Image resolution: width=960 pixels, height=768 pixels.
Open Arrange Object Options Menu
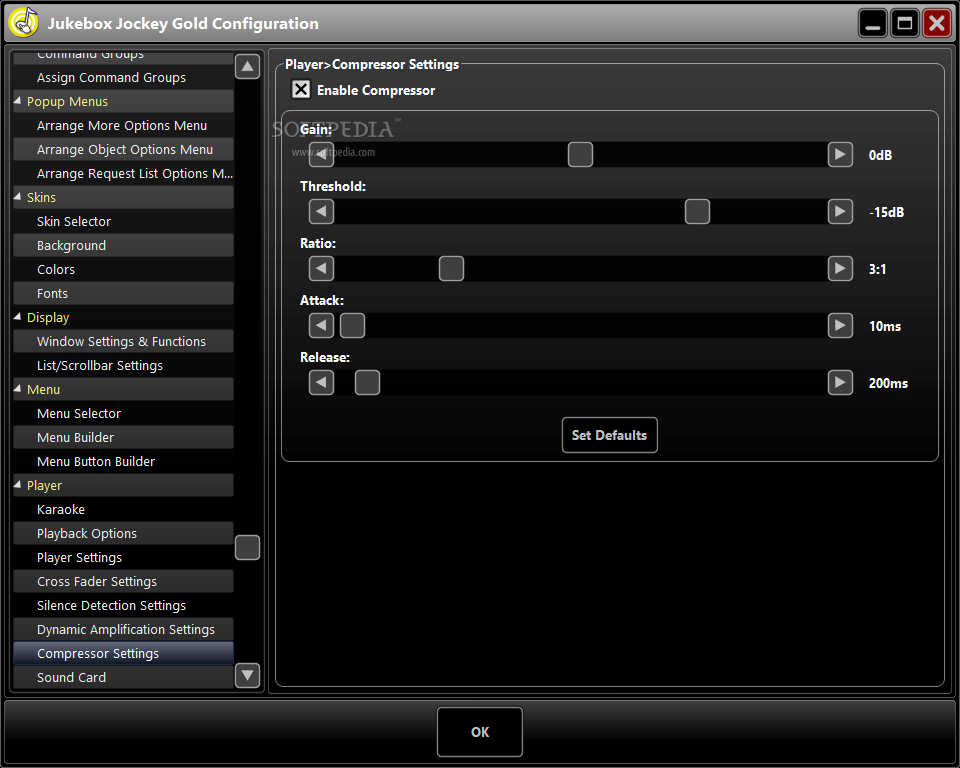(123, 149)
